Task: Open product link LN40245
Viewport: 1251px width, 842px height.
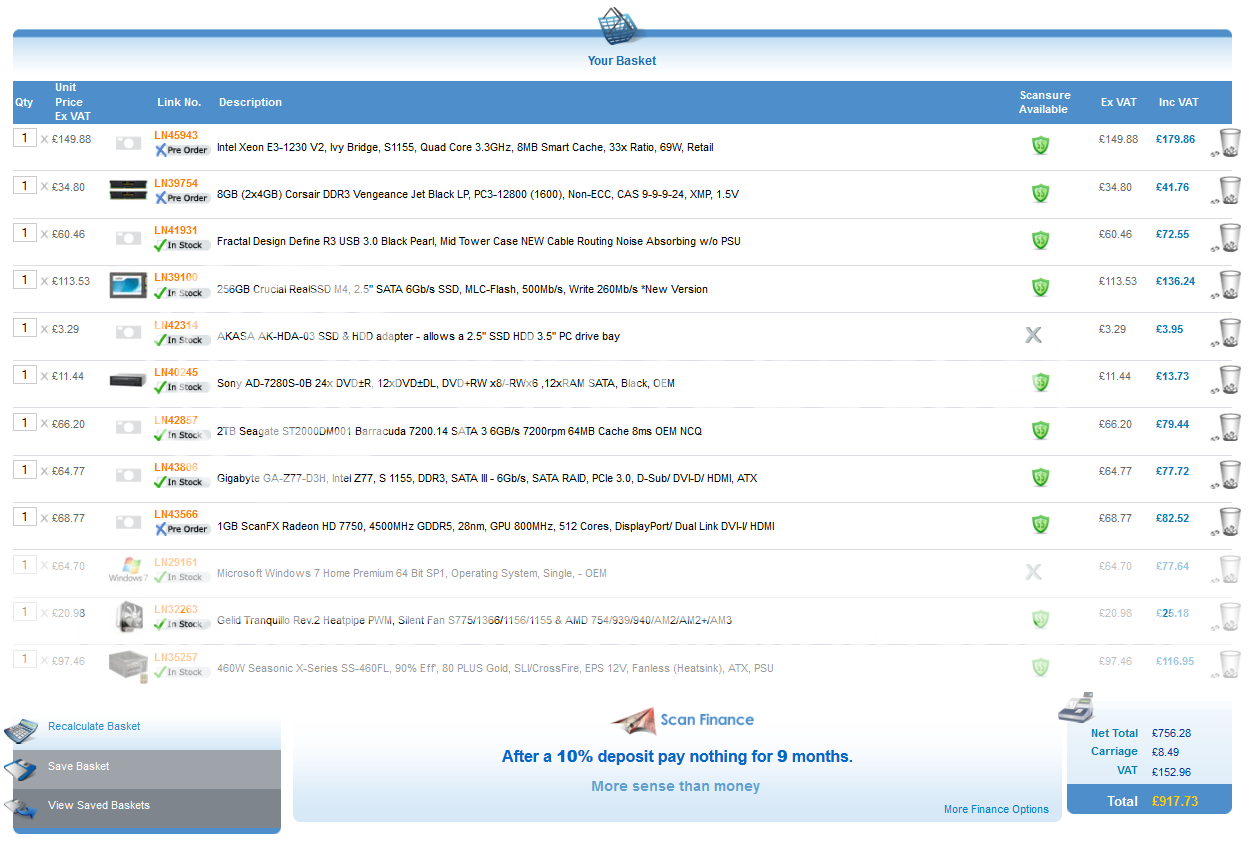Action: pyautogui.click(x=176, y=372)
